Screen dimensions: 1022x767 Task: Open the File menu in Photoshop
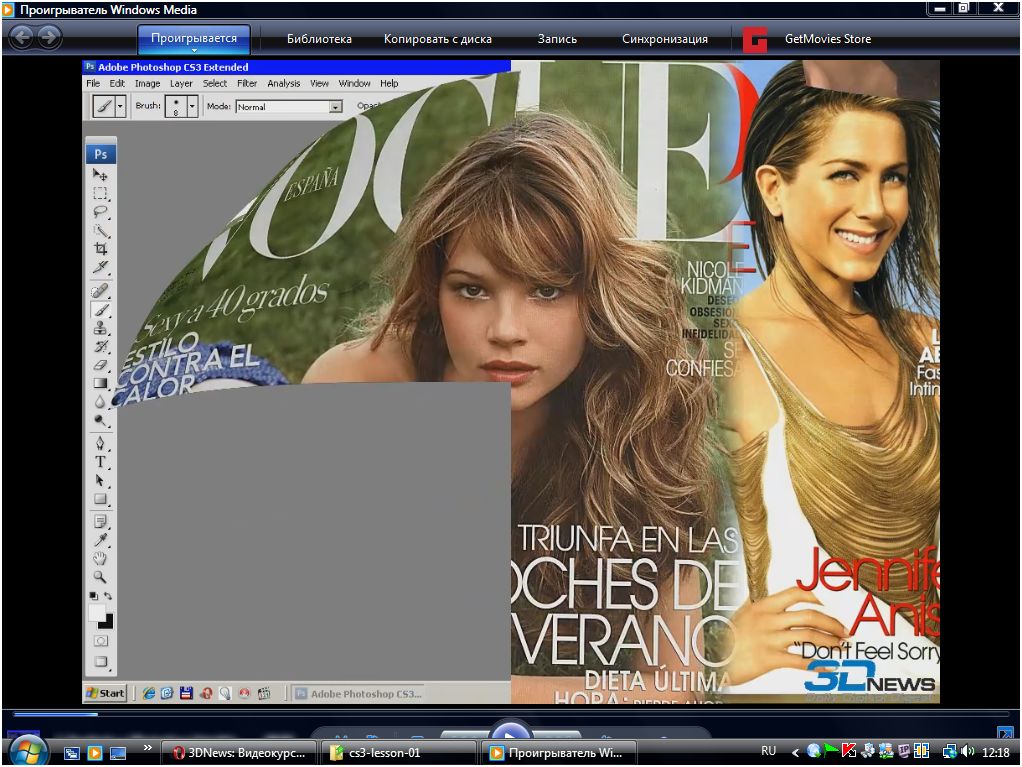click(x=93, y=83)
